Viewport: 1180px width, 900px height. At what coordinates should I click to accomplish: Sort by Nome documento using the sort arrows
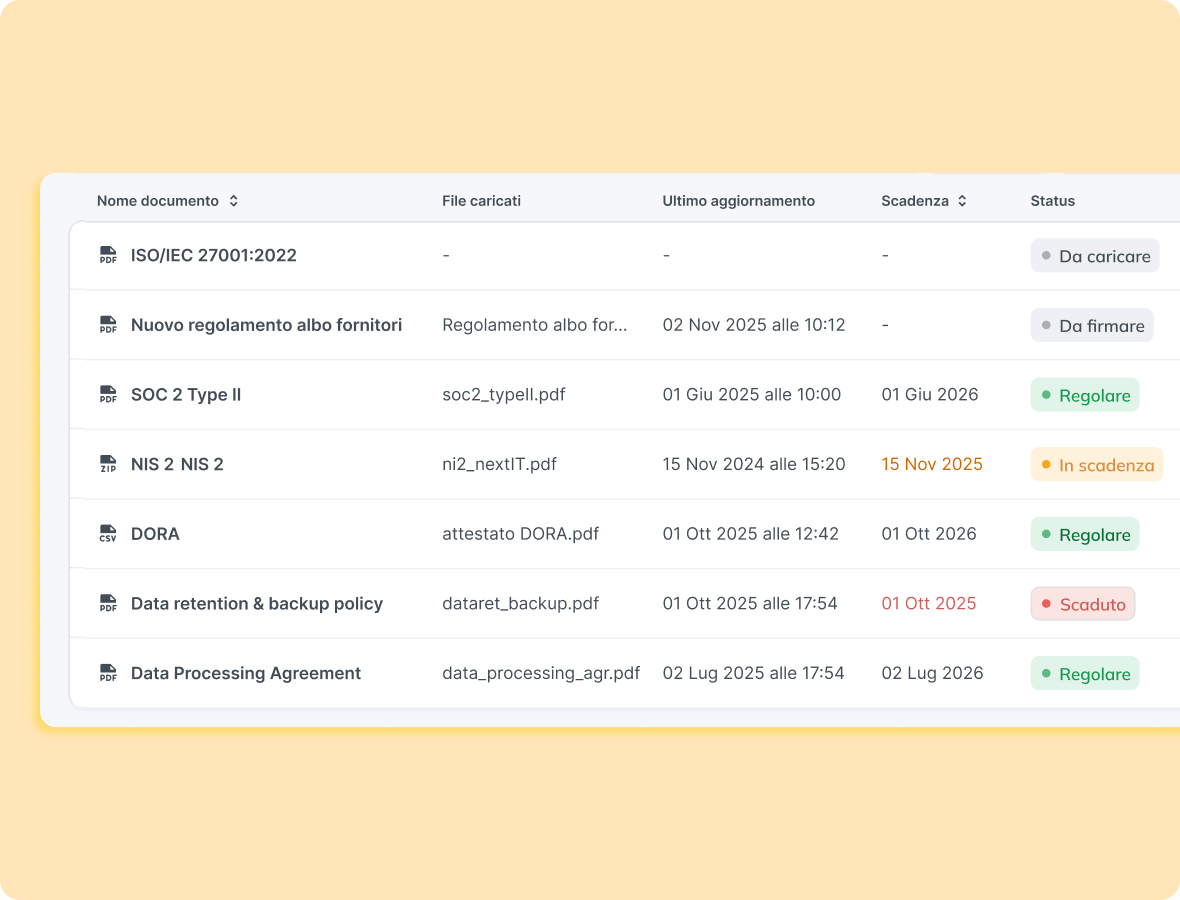pos(233,201)
